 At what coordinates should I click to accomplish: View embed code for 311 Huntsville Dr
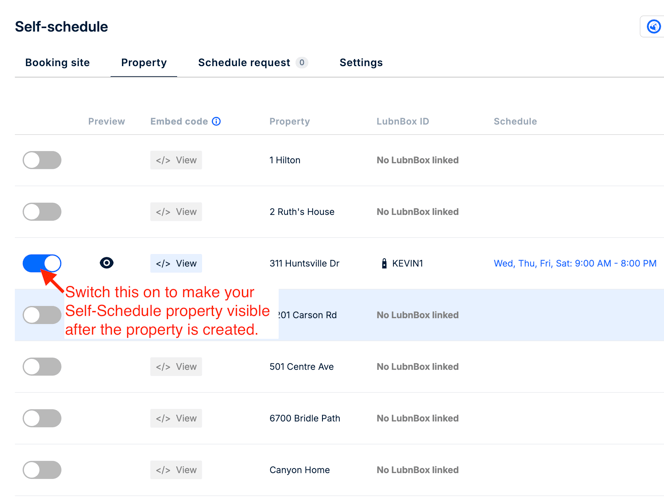tap(176, 264)
